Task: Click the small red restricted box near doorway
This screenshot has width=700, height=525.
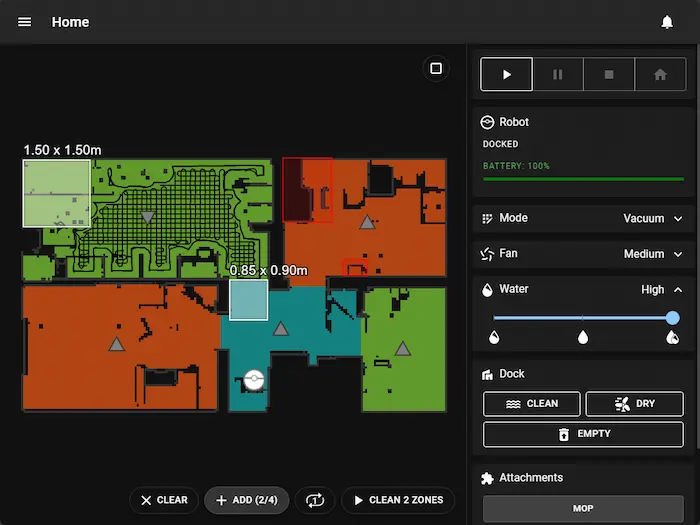Action: [354, 267]
